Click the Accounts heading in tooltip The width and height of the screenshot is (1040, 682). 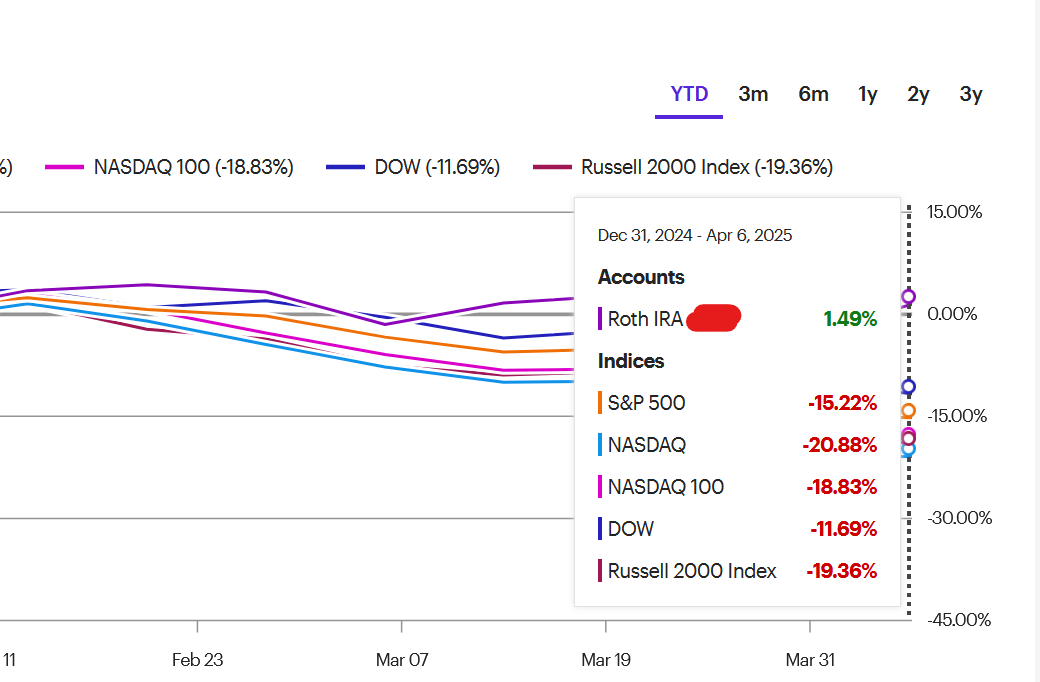tap(641, 277)
